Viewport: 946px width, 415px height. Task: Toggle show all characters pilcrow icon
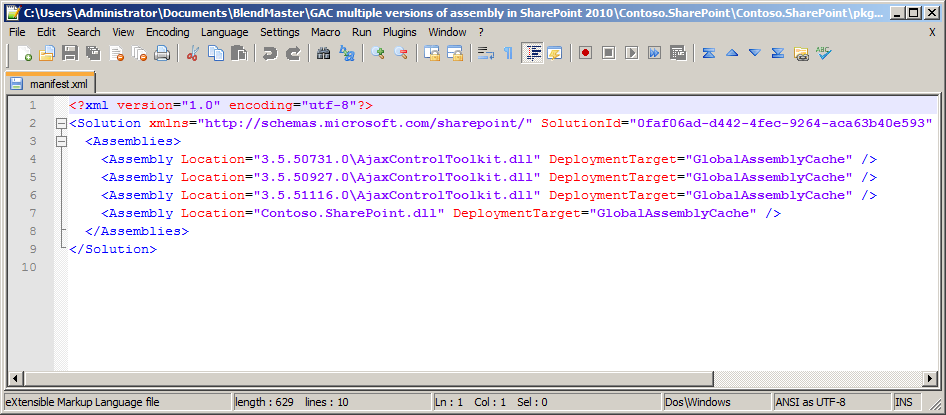point(509,54)
